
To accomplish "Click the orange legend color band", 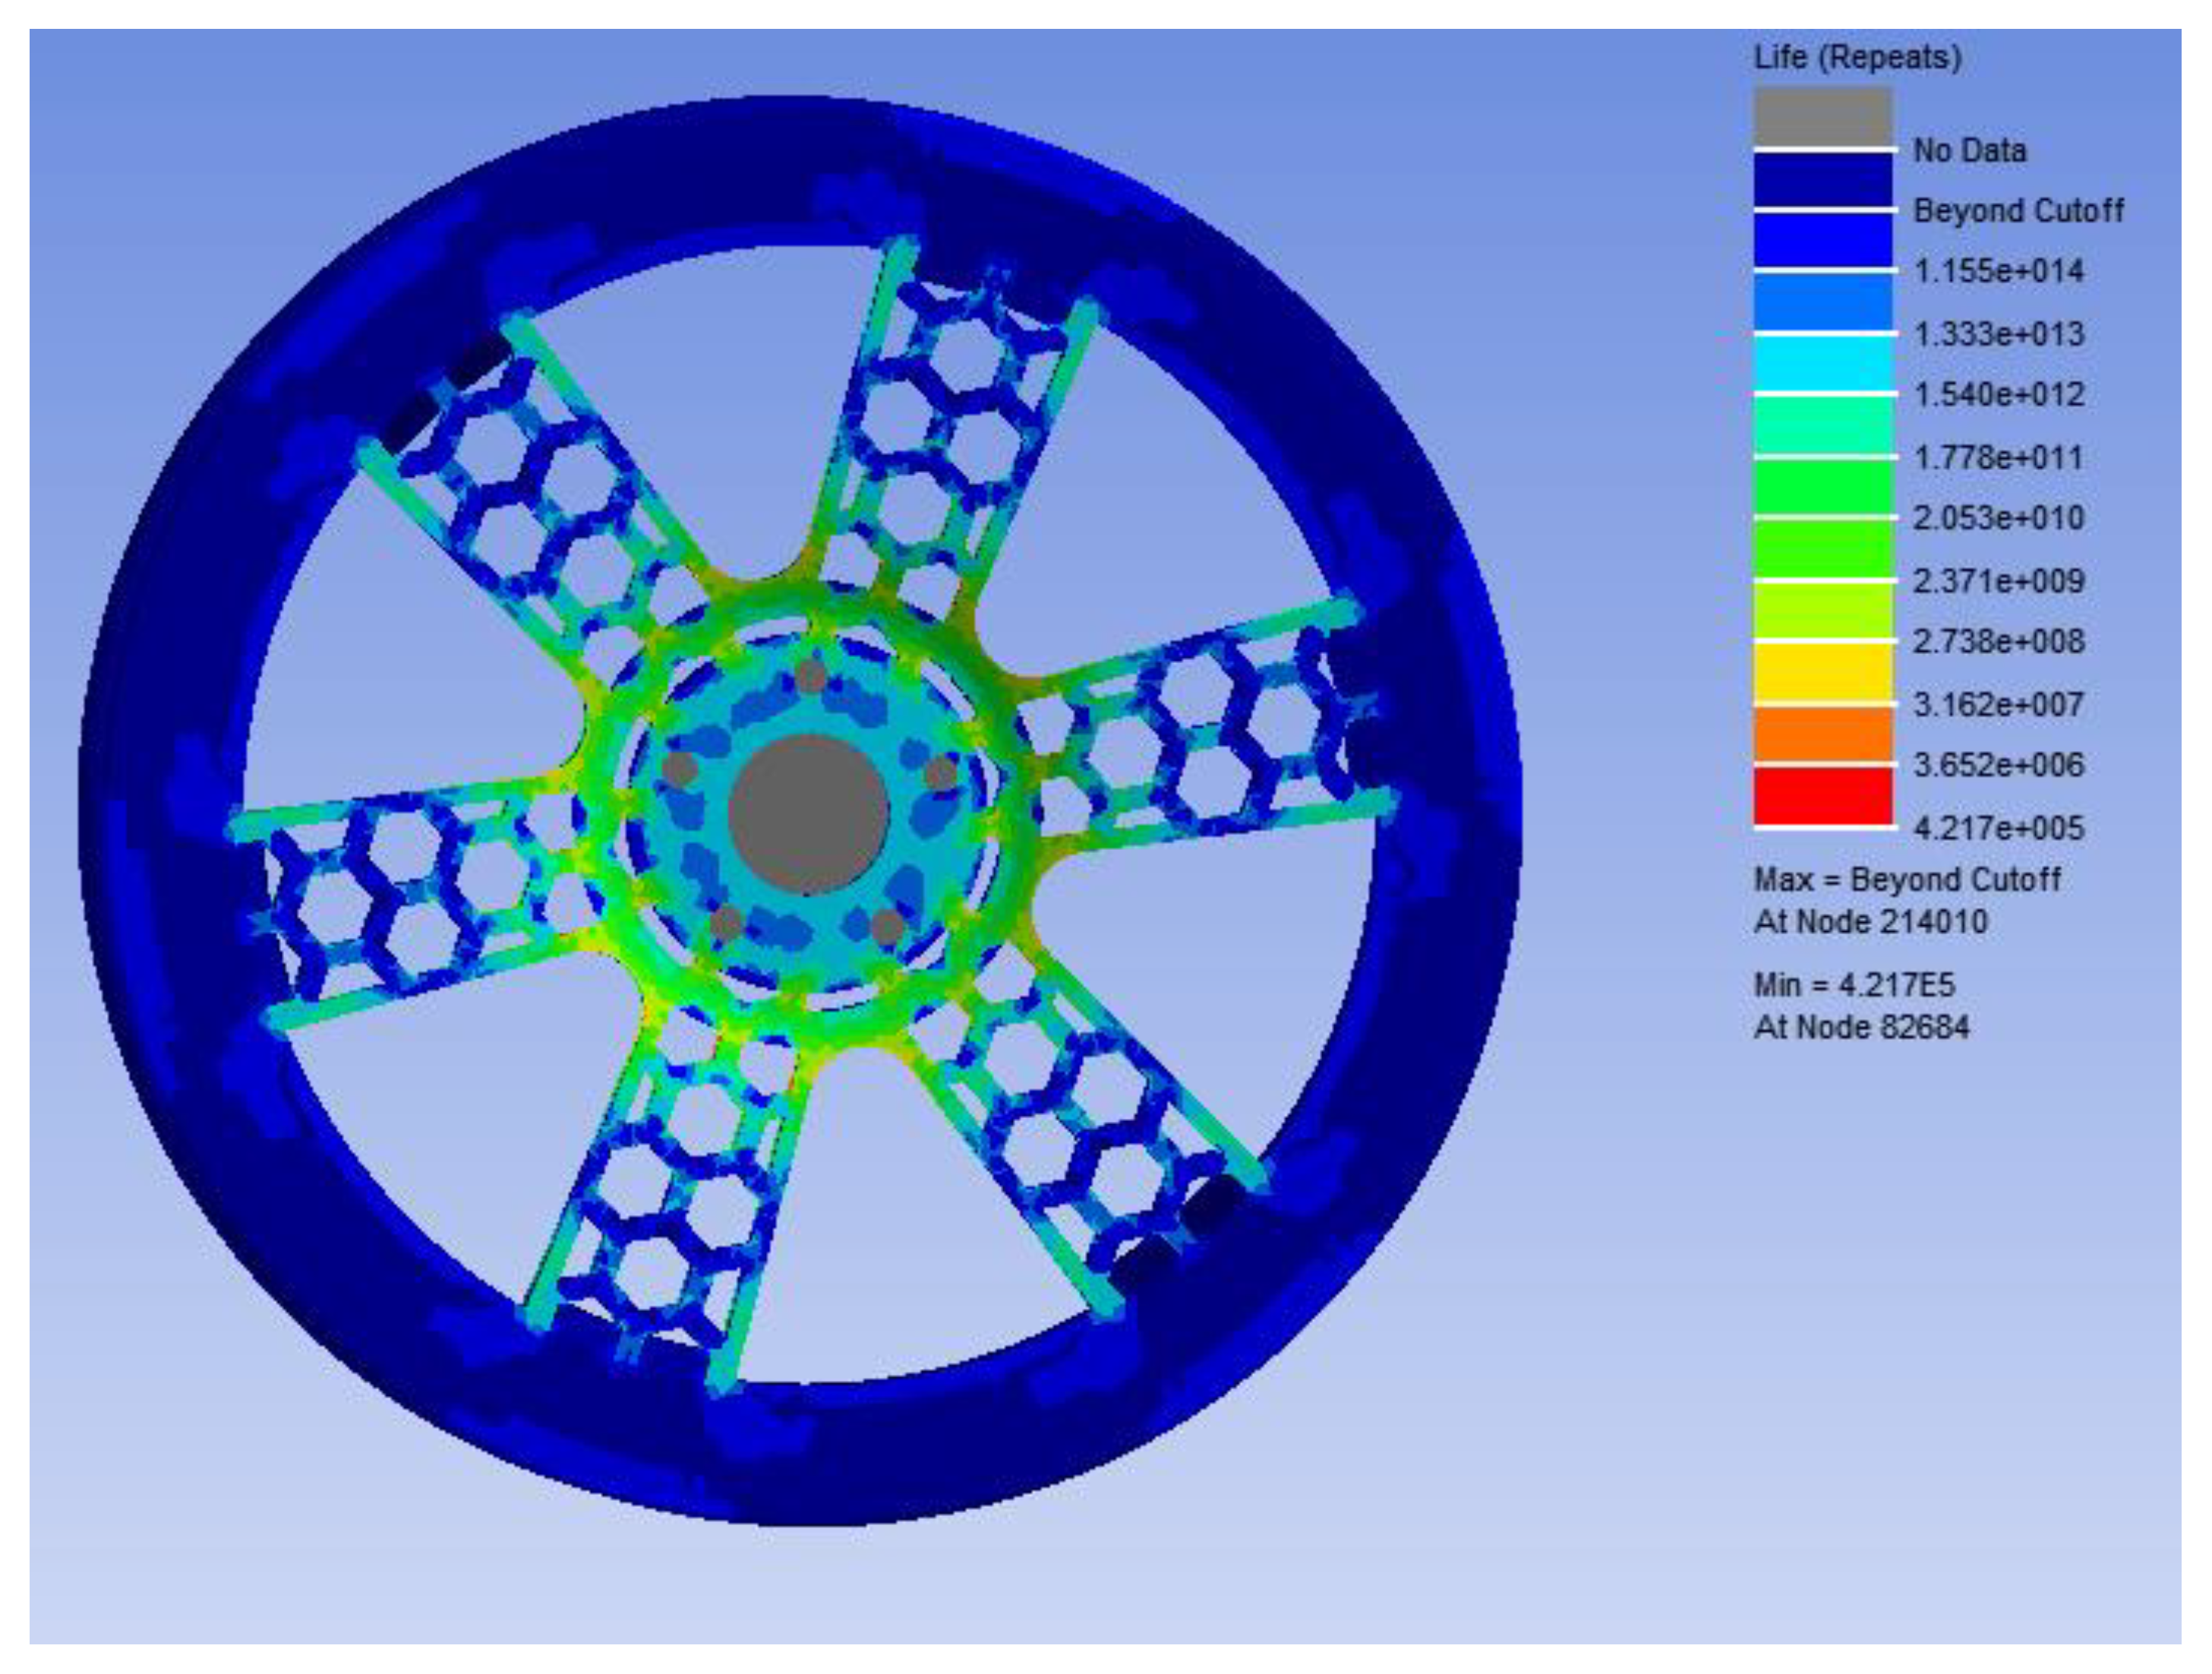I will (x=1823, y=734).
